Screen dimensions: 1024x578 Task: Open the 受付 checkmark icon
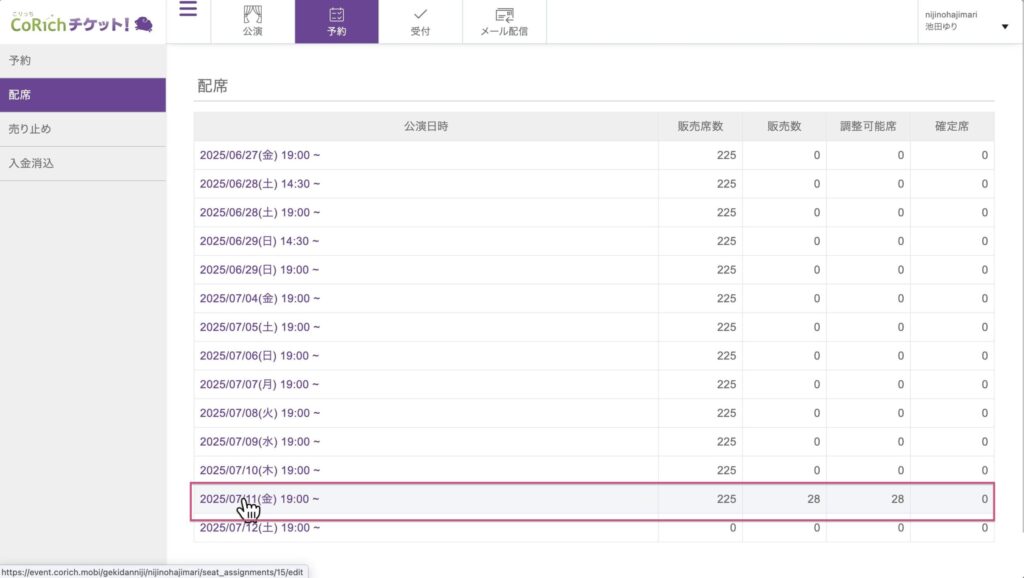pos(420,15)
